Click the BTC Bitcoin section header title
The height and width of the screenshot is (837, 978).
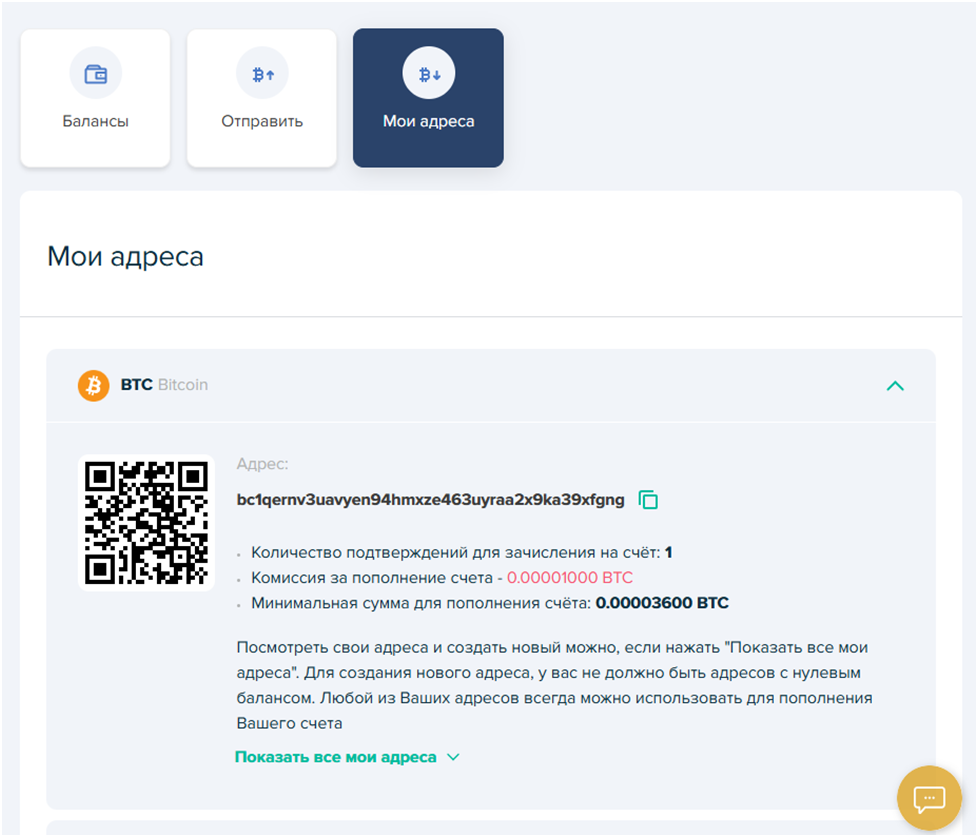click(x=164, y=385)
